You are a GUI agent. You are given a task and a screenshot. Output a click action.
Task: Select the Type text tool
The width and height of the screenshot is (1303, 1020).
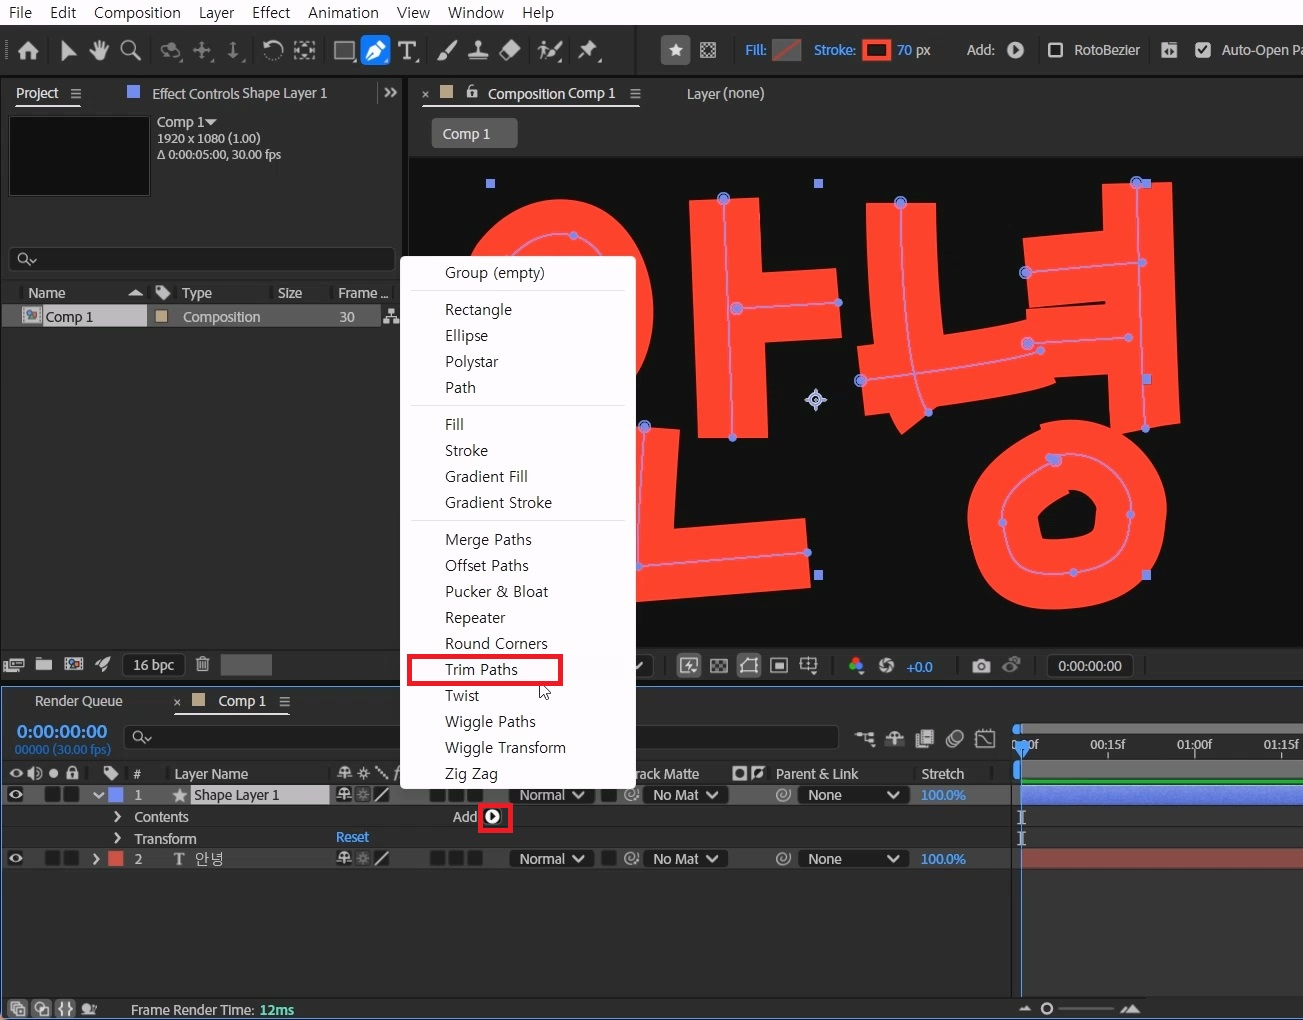click(x=407, y=50)
